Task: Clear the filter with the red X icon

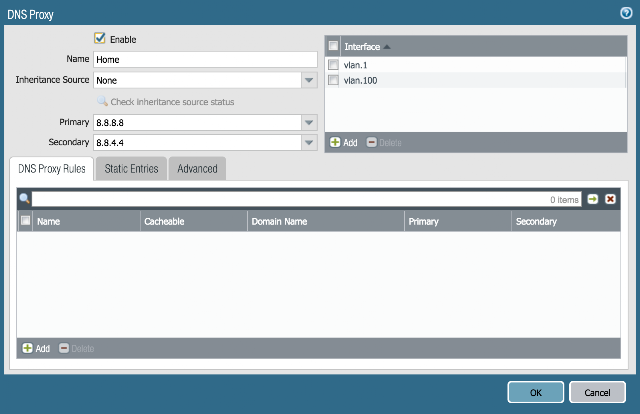Action: 610,199
